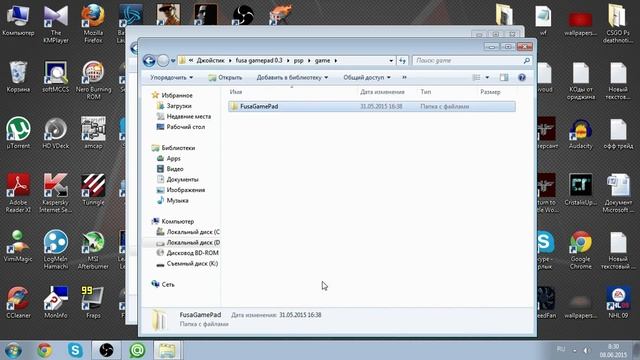This screenshot has height=360, width=640.
Task: Select the Fraps desktop icon
Action: 93,302
